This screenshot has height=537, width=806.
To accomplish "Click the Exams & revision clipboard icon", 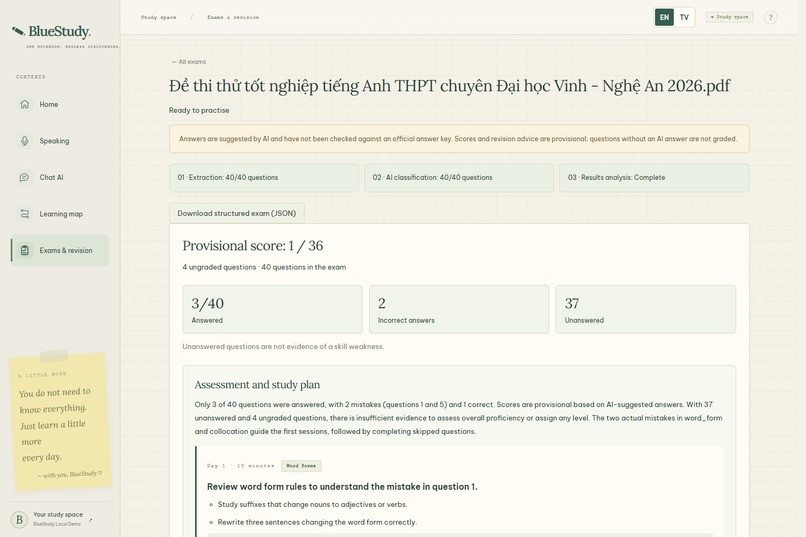I will coord(25,250).
